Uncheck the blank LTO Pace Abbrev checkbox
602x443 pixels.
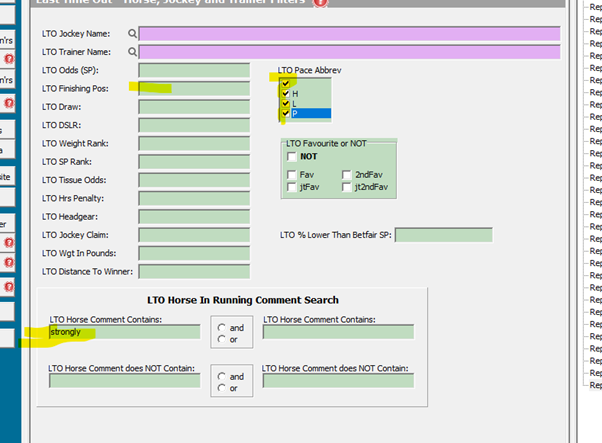click(x=285, y=83)
